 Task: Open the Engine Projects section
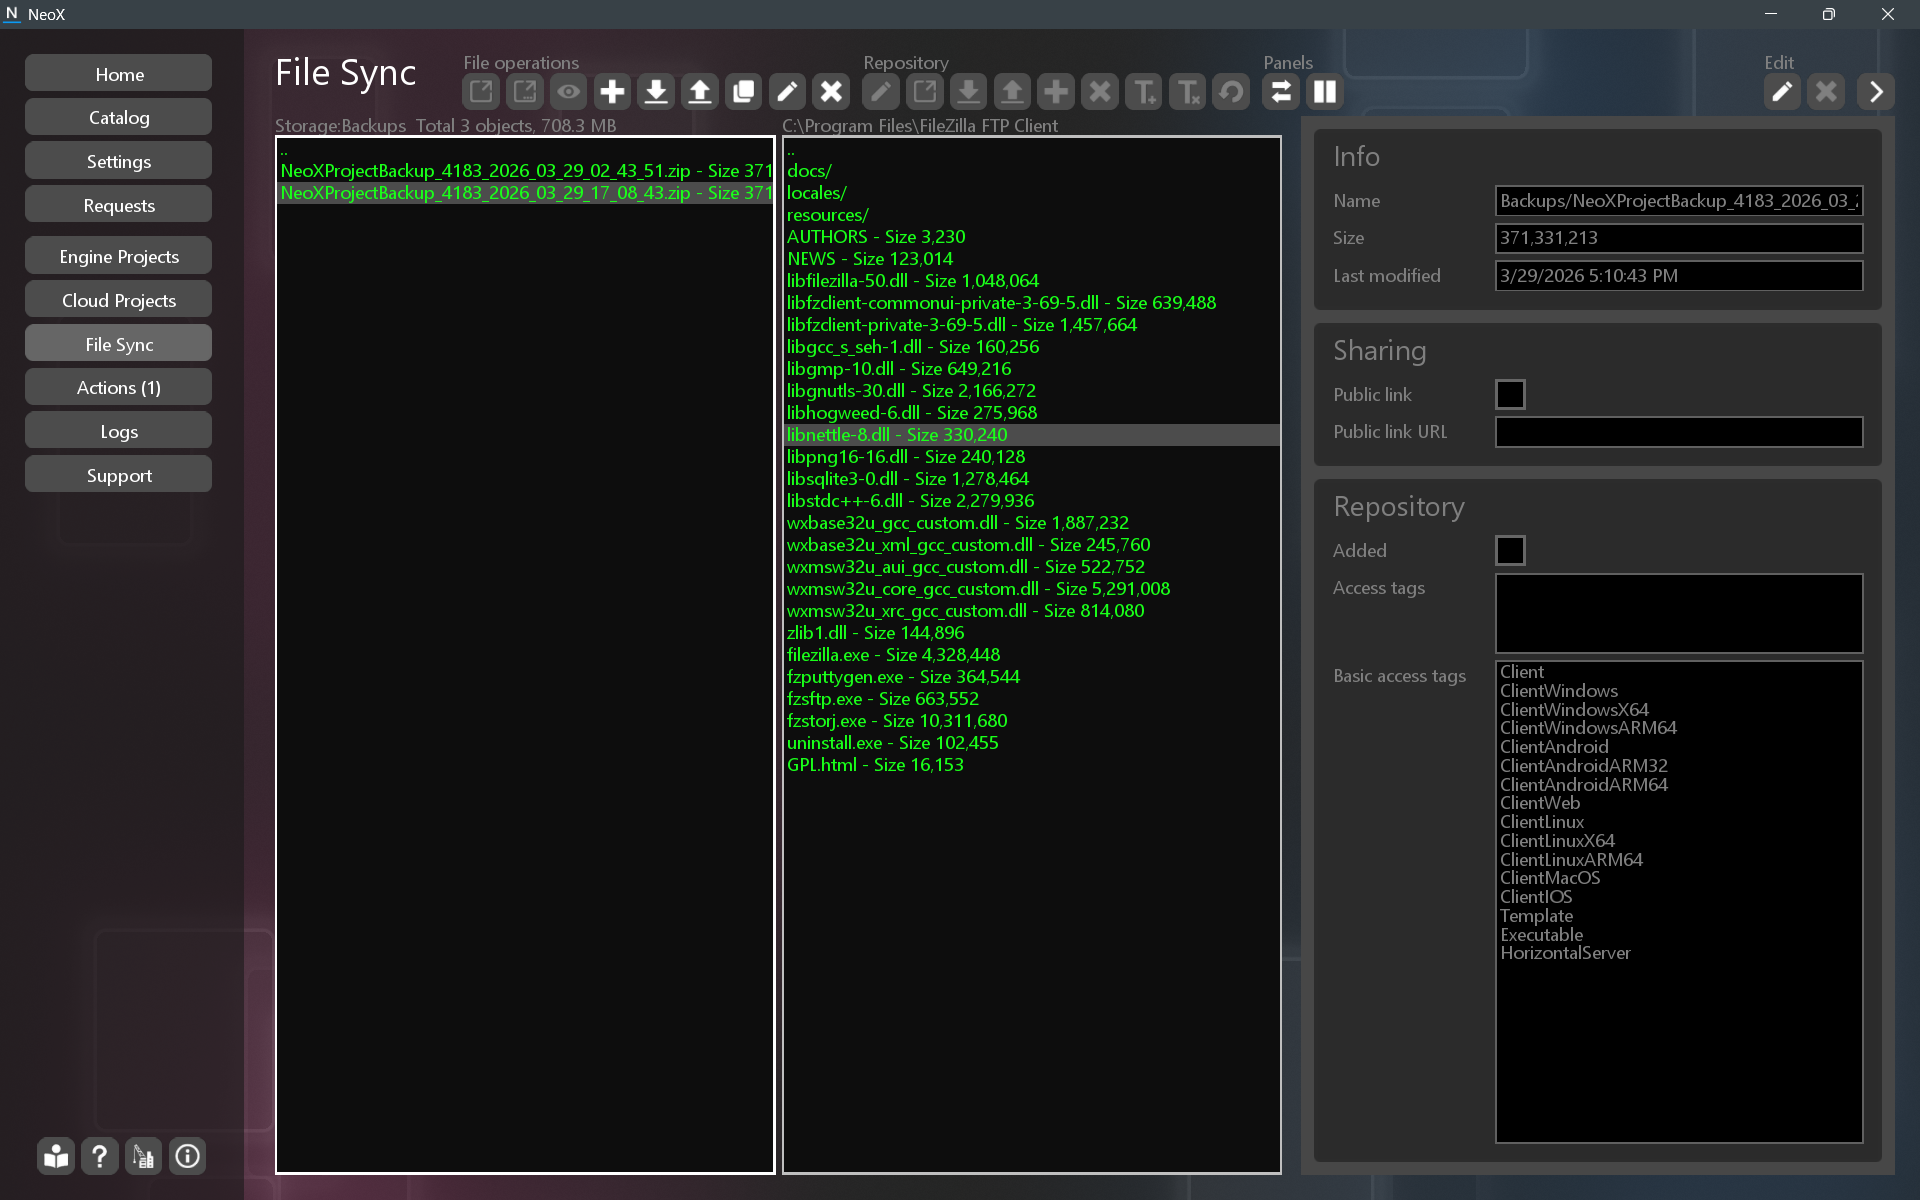119,256
